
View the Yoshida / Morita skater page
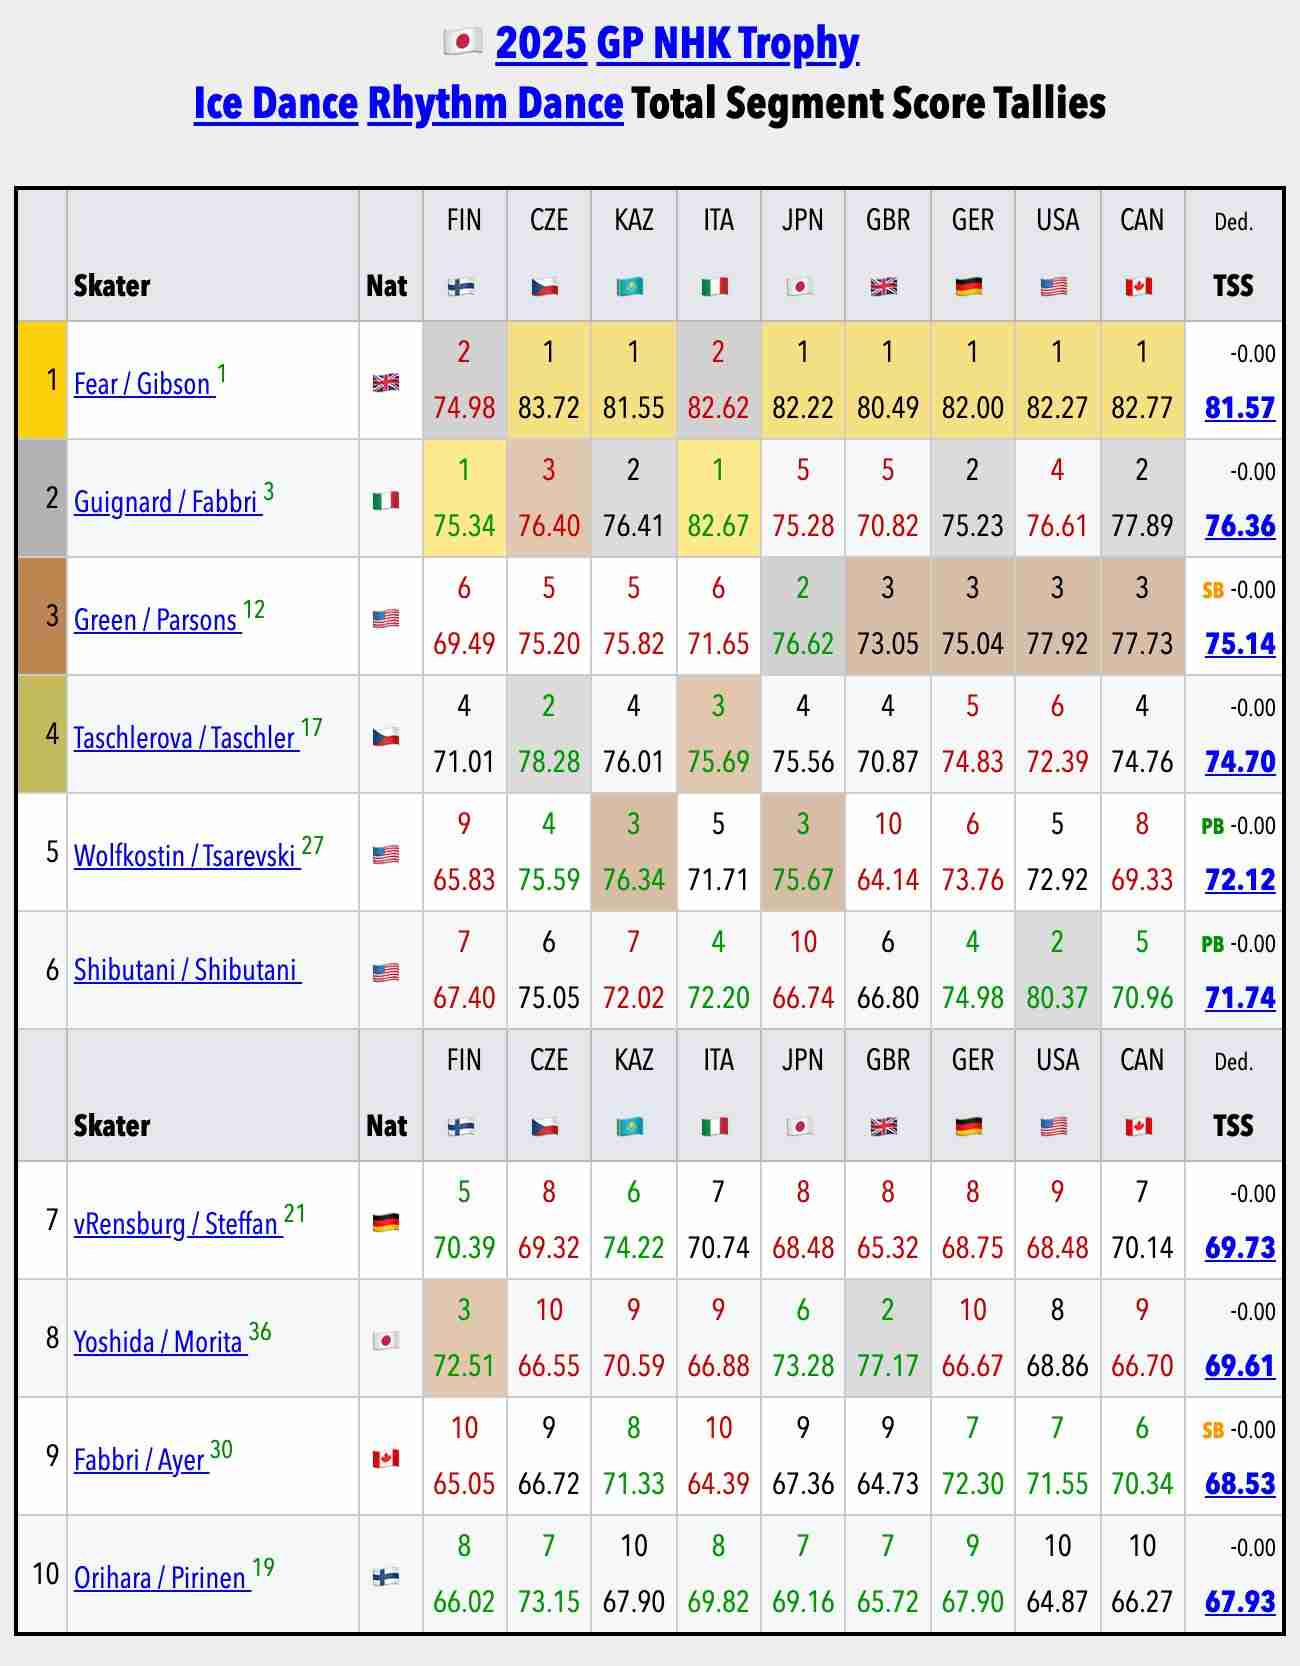(160, 1342)
